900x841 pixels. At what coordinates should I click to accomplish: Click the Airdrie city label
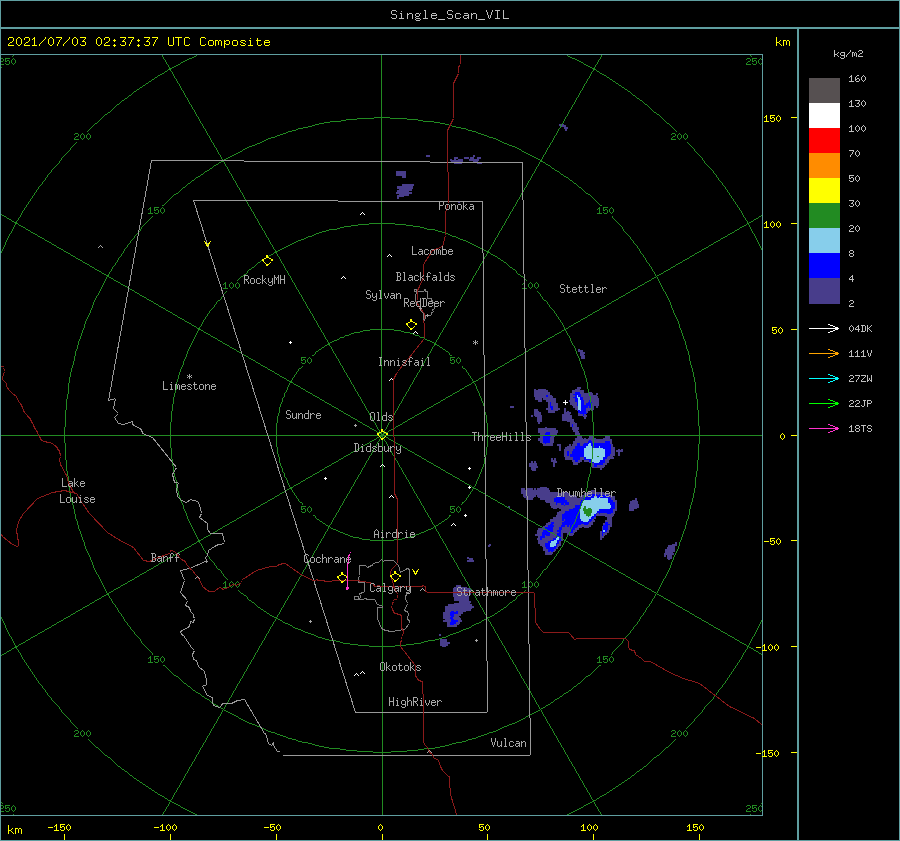tap(394, 534)
